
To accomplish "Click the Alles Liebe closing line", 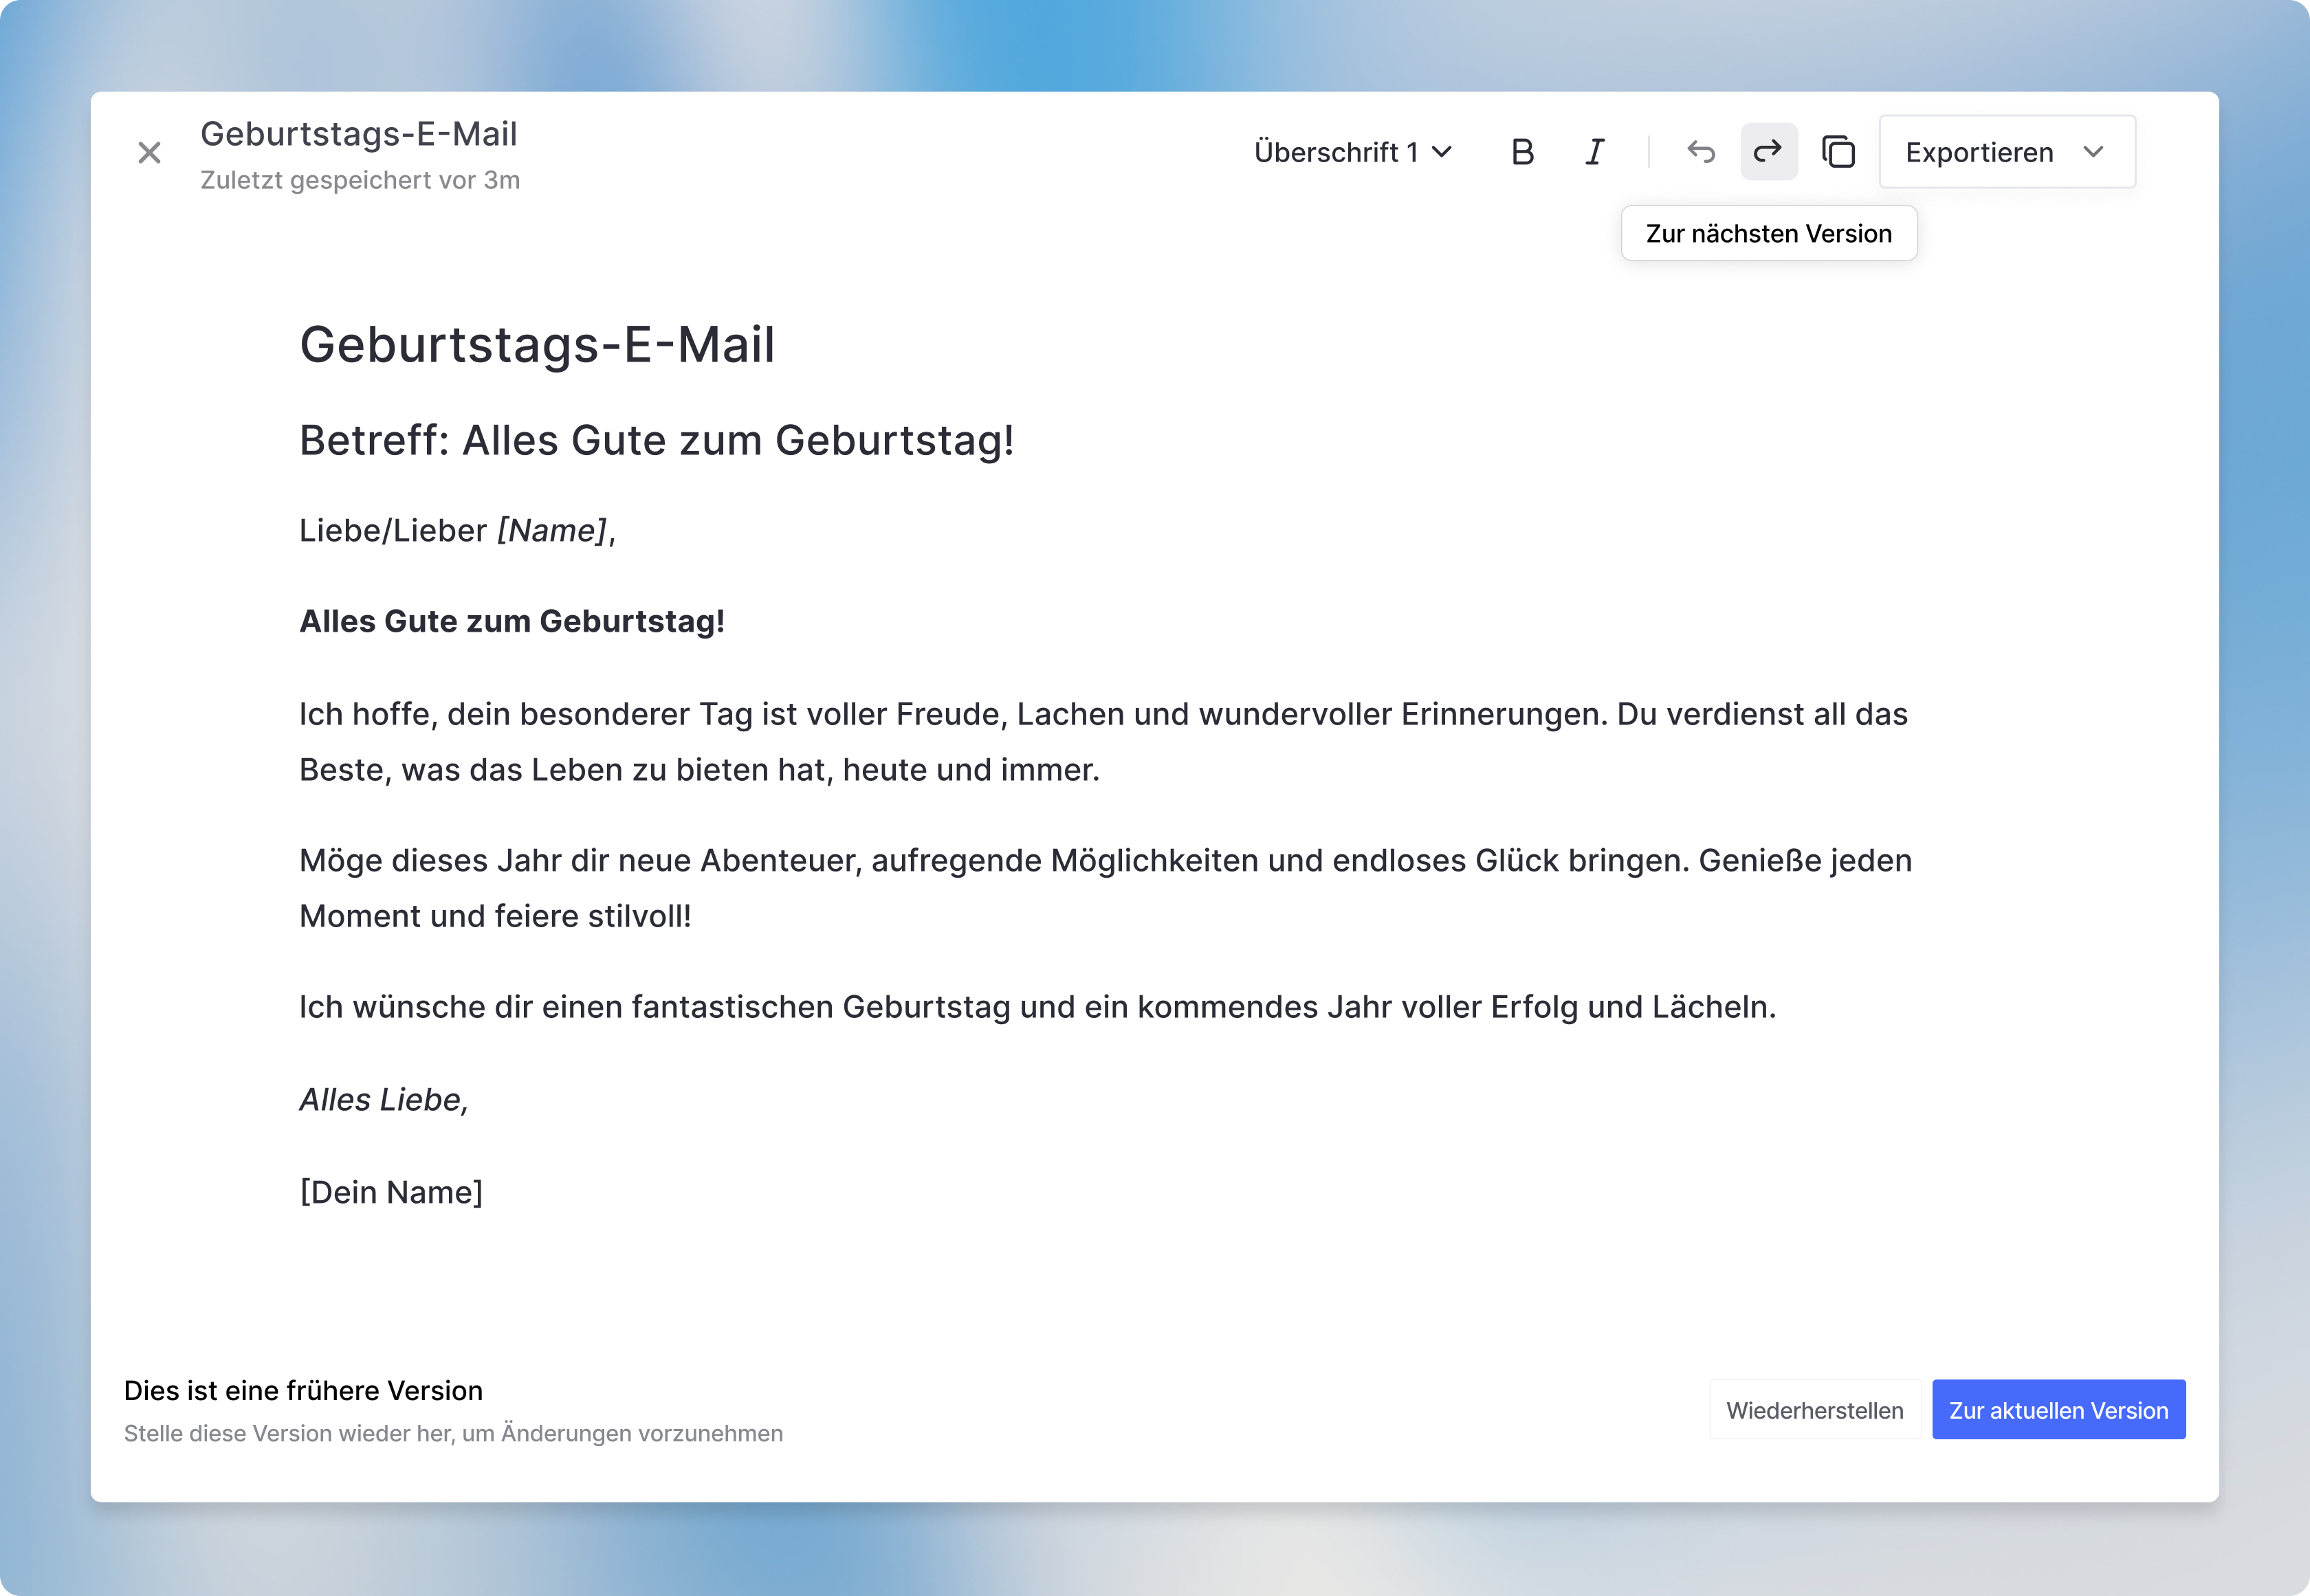I will click(x=384, y=1100).
